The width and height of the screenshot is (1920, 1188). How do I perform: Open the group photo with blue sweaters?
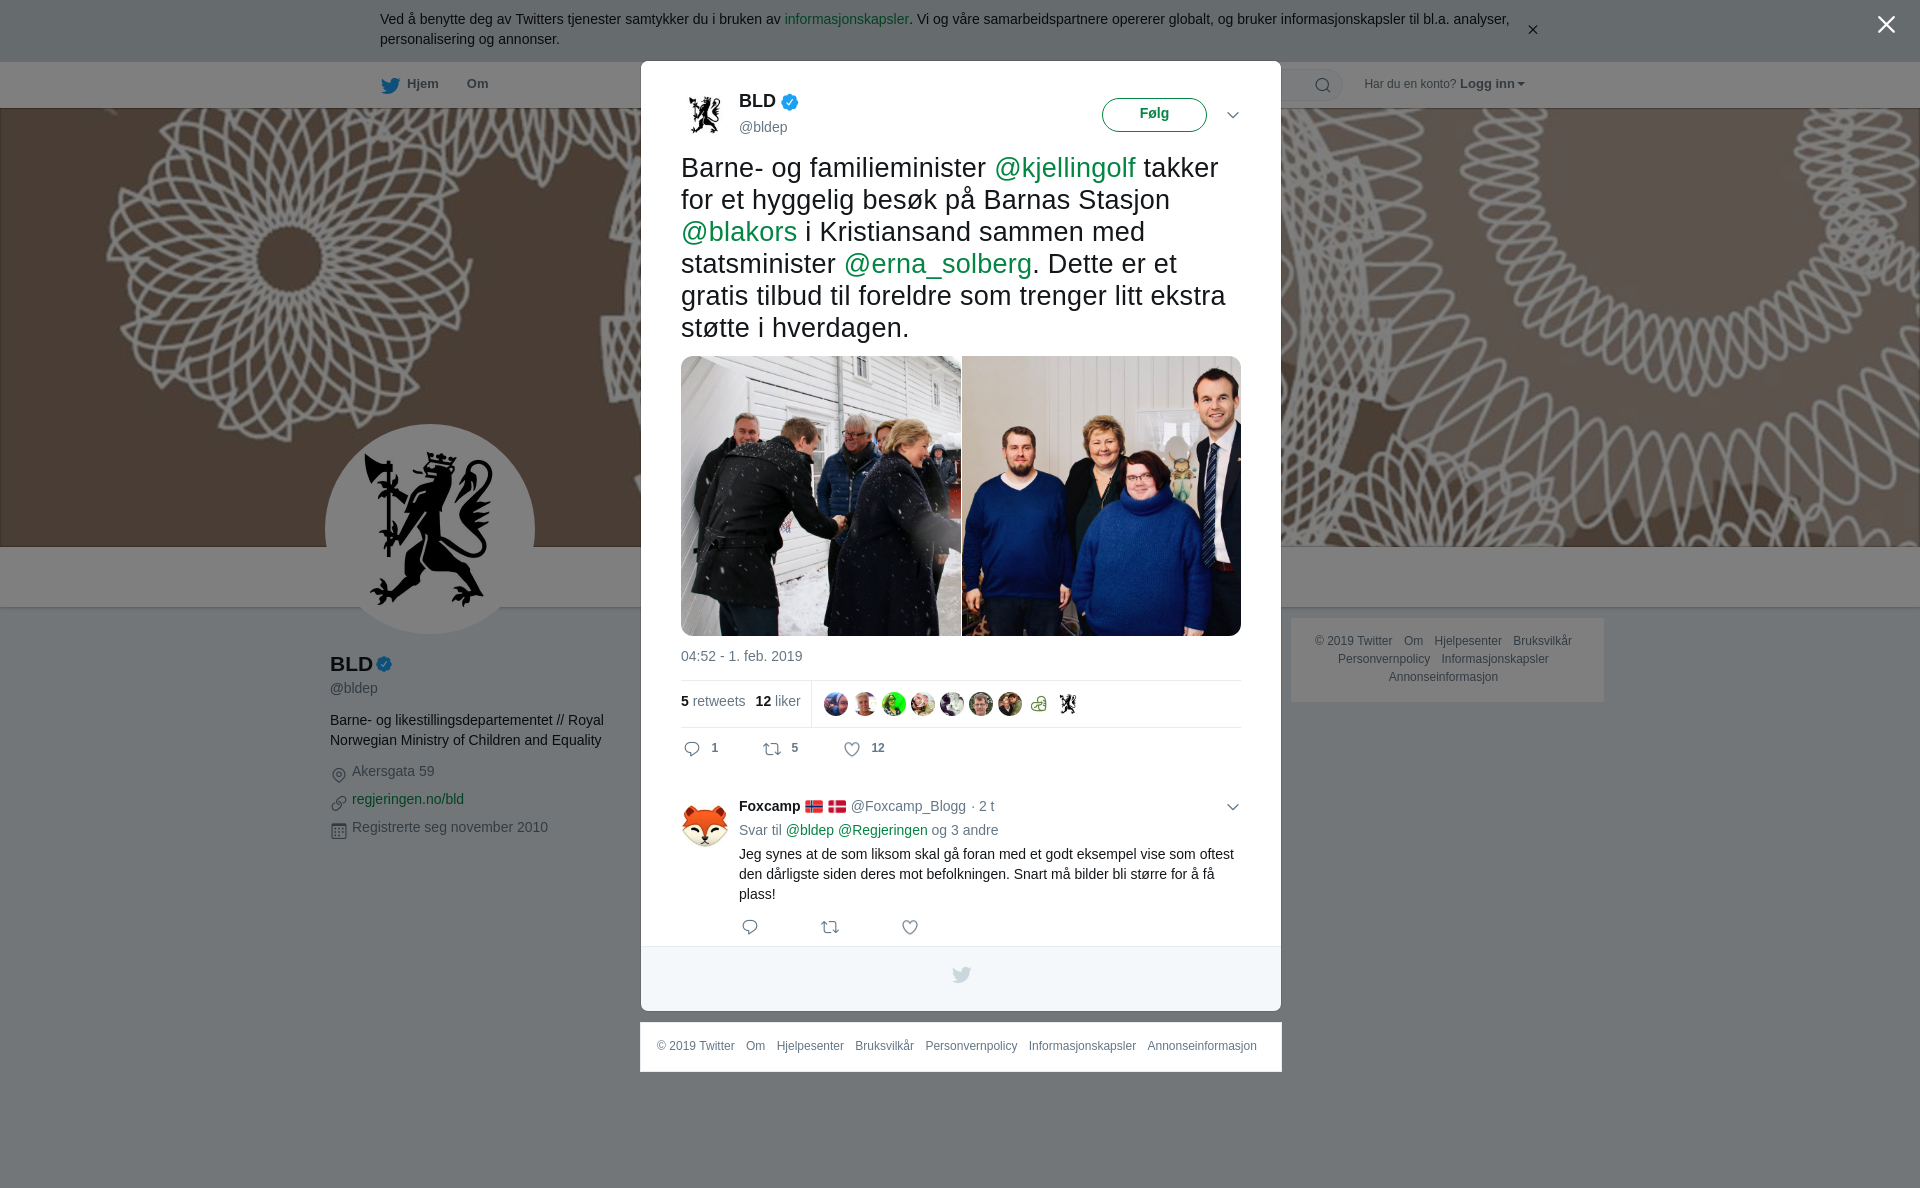pyautogui.click(x=1101, y=496)
